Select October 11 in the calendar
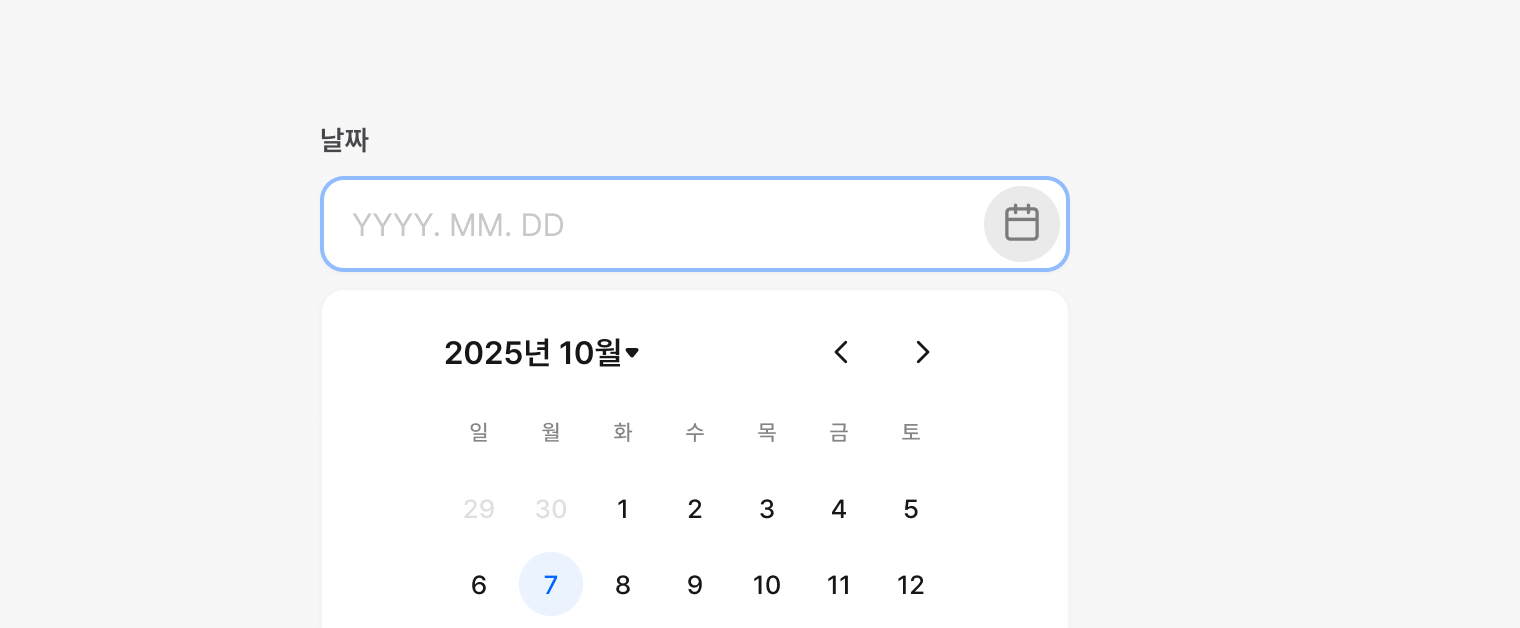1520x628 pixels. 839,585
